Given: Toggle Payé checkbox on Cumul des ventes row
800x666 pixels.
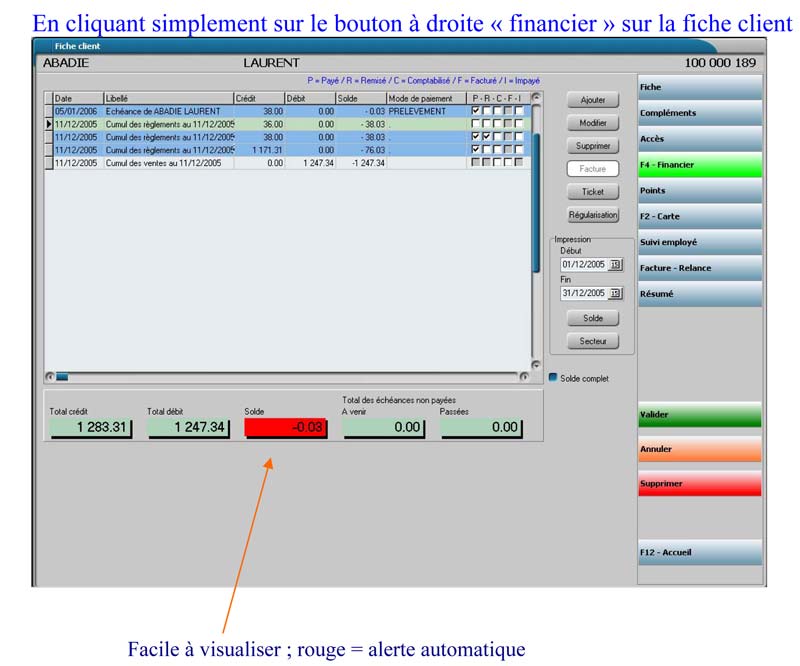Looking at the screenshot, I should pyautogui.click(x=476, y=162).
